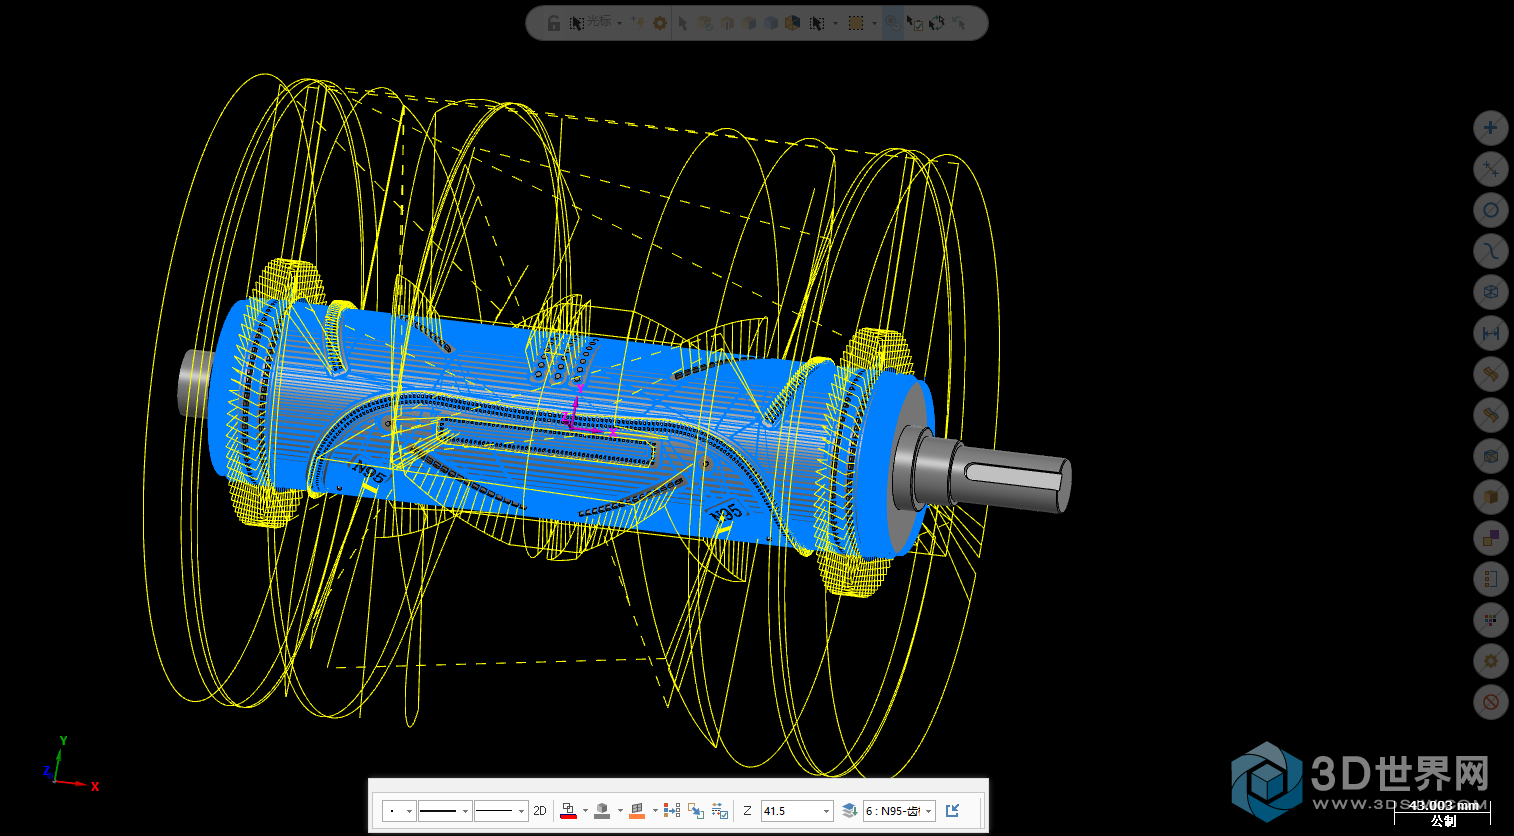Click the invert selection circular arrows icon
The height and width of the screenshot is (836, 1514).
937,23
